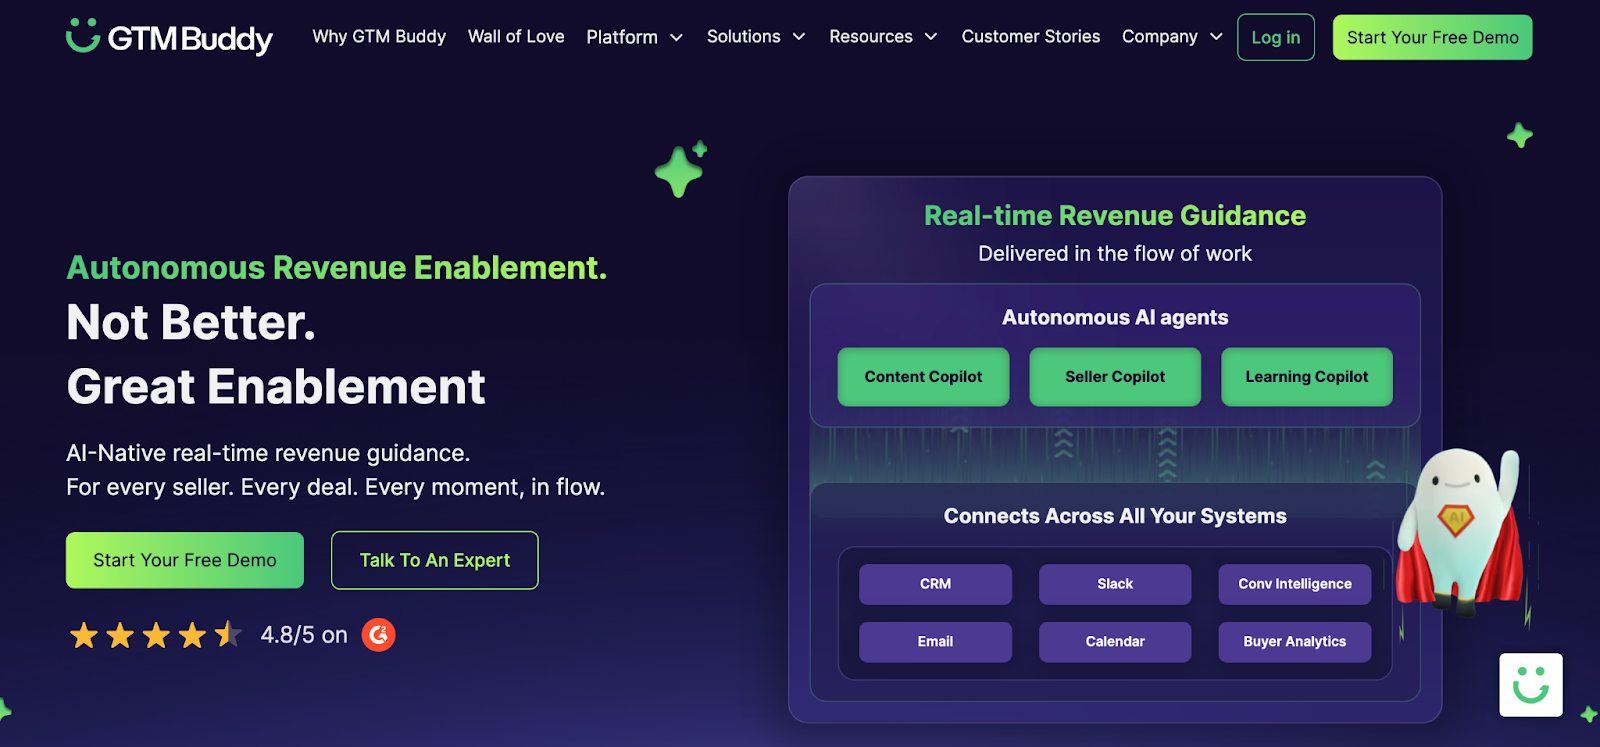
Task: Click the CRM system tile
Action: click(x=935, y=584)
